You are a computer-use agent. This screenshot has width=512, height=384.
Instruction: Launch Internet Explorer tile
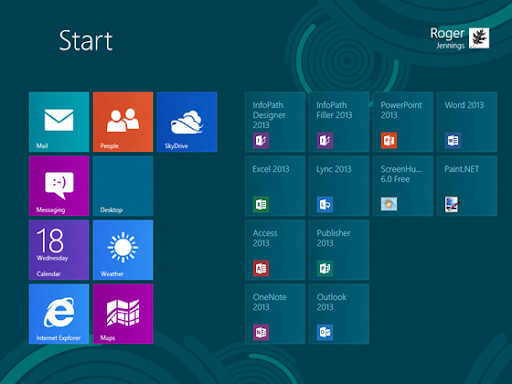pyautogui.click(x=59, y=314)
